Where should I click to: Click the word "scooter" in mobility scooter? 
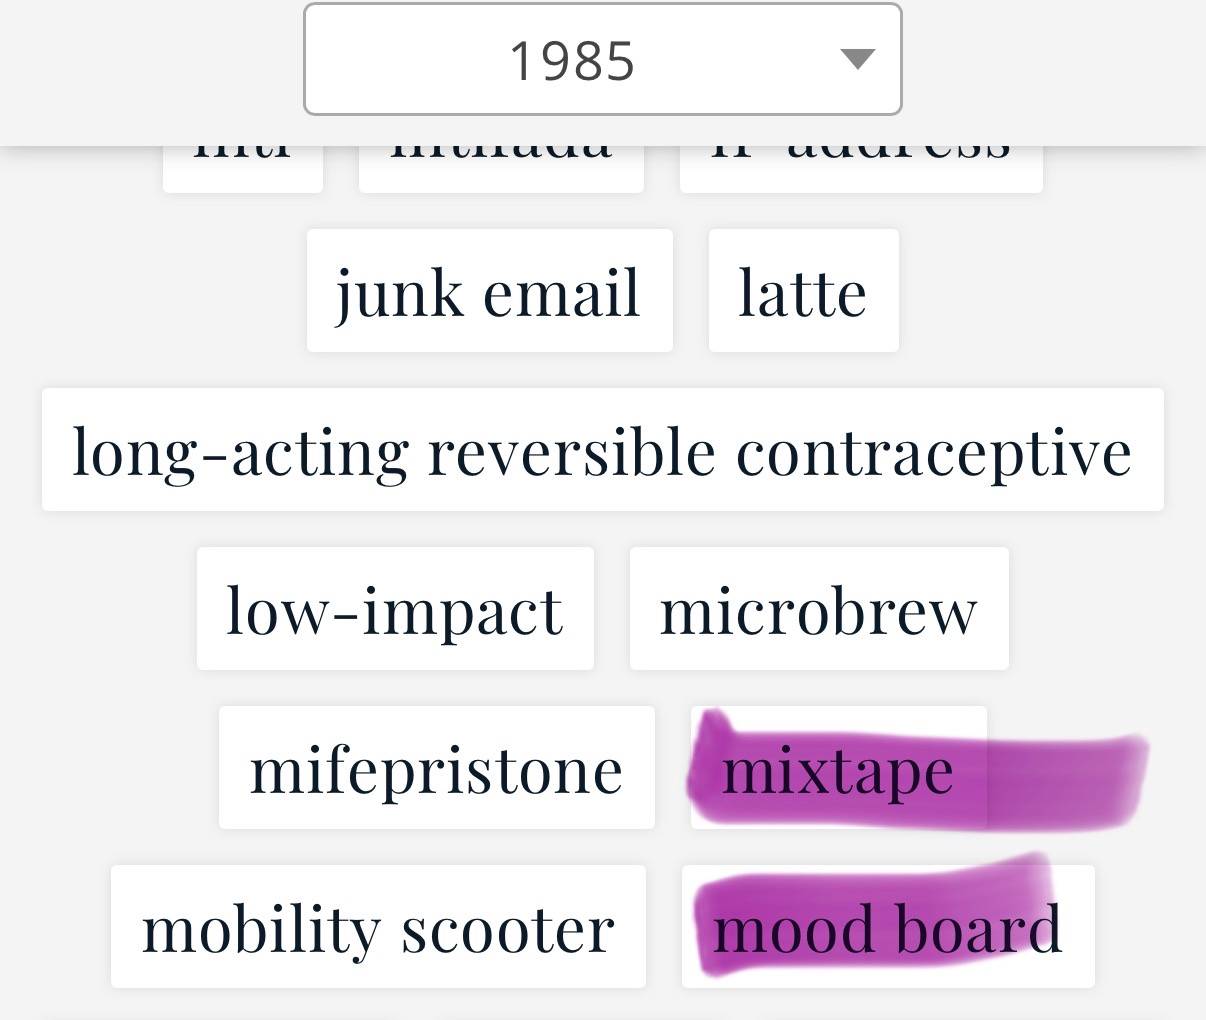508,929
